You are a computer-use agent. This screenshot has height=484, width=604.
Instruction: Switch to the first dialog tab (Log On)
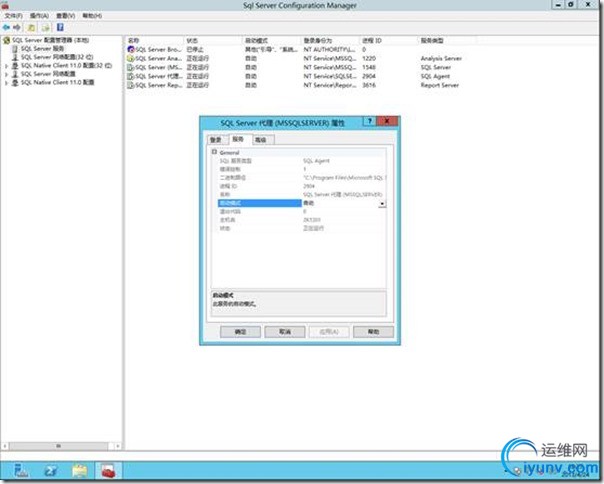216,139
